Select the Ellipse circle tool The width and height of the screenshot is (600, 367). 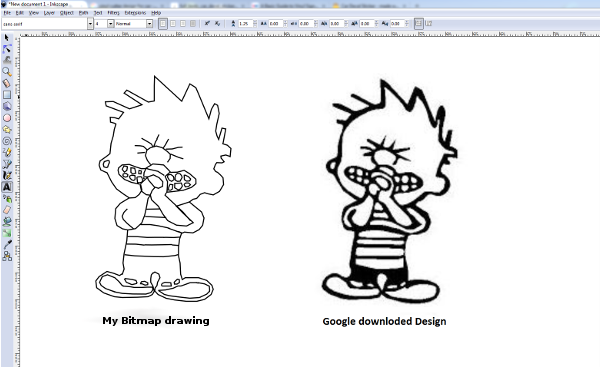[7, 118]
